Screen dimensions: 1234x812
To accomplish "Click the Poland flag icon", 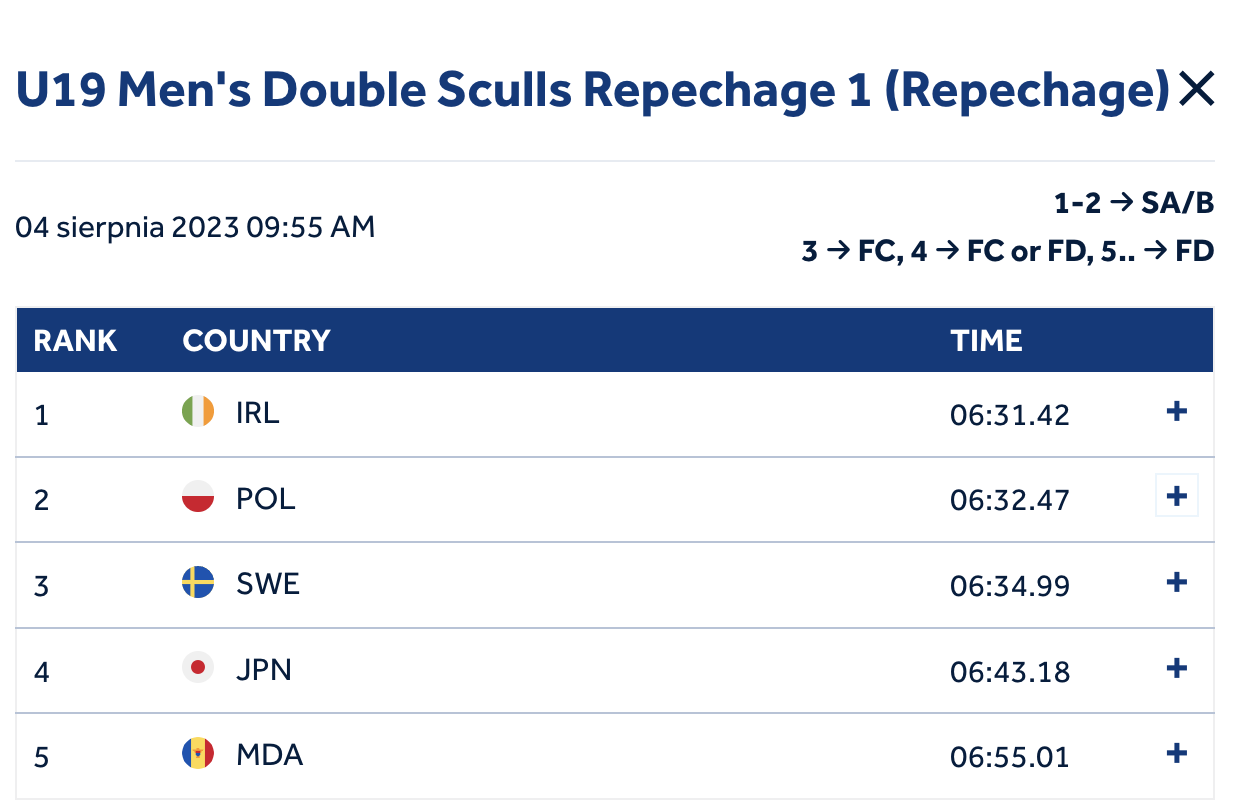I will pos(198,496).
